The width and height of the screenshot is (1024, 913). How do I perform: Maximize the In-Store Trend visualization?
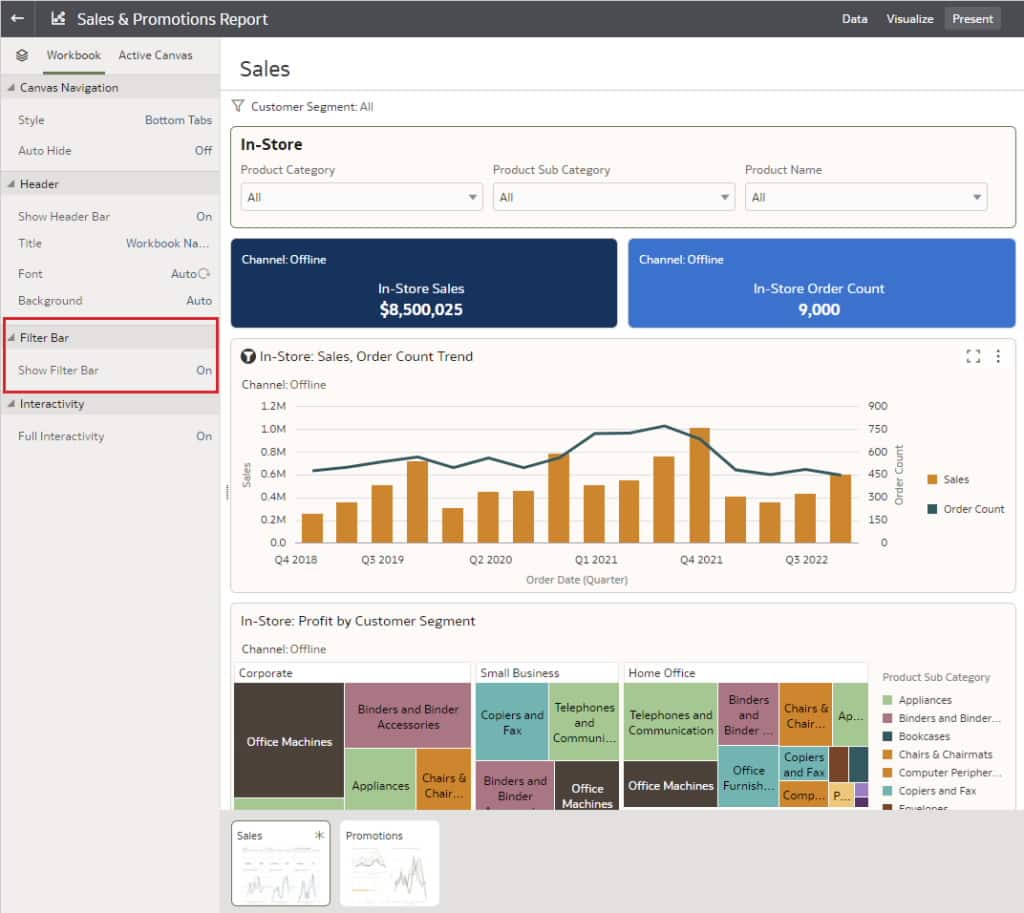click(x=973, y=356)
